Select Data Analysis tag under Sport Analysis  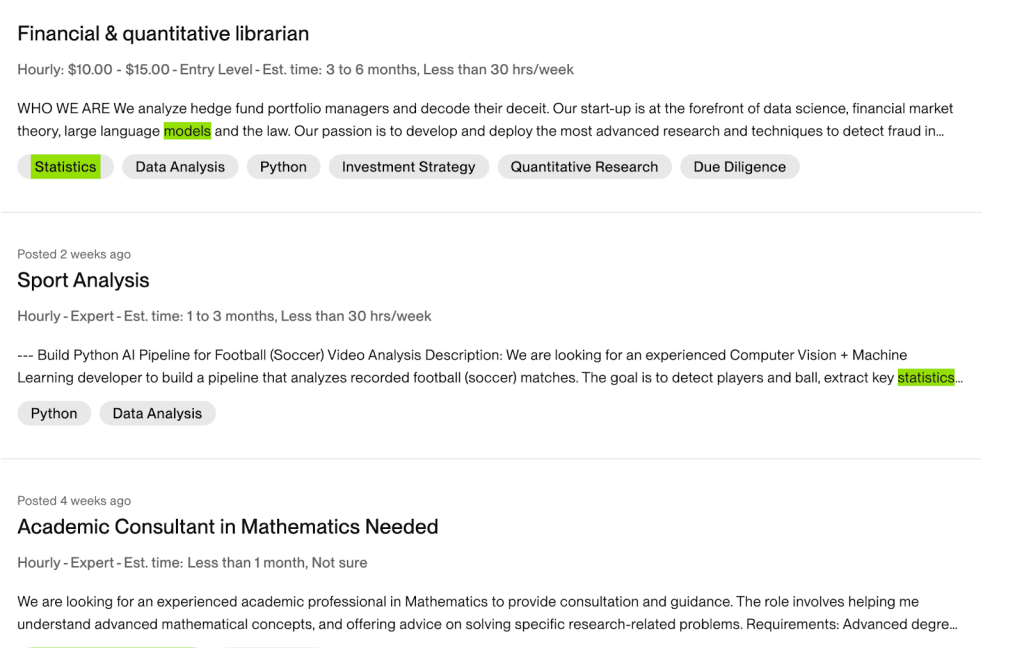coord(157,414)
